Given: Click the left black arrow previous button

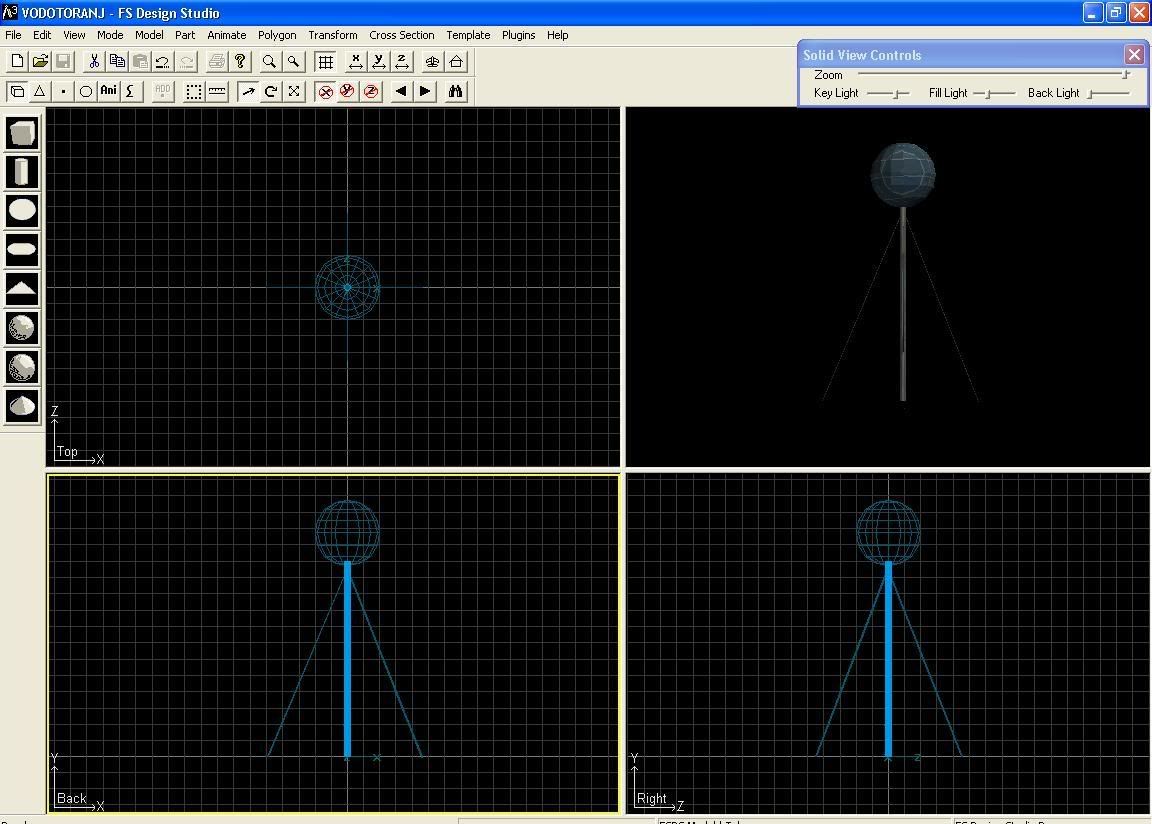Looking at the screenshot, I should tap(401, 91).
